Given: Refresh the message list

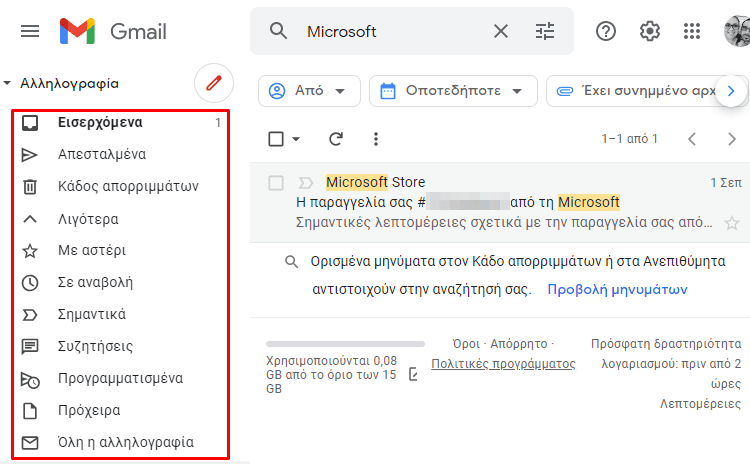Looking at the screenshot, I should (x=336, y=139).
